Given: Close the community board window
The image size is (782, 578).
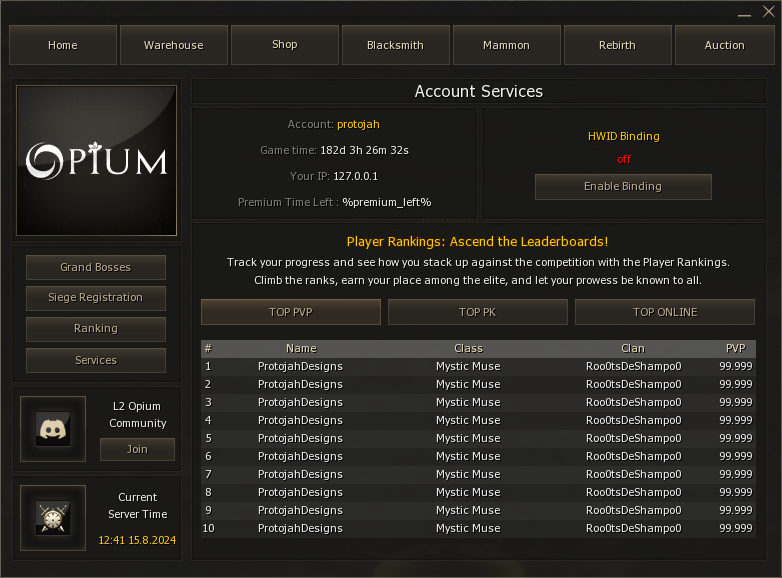Looking at the screenshot, I should tap(769, 11).
